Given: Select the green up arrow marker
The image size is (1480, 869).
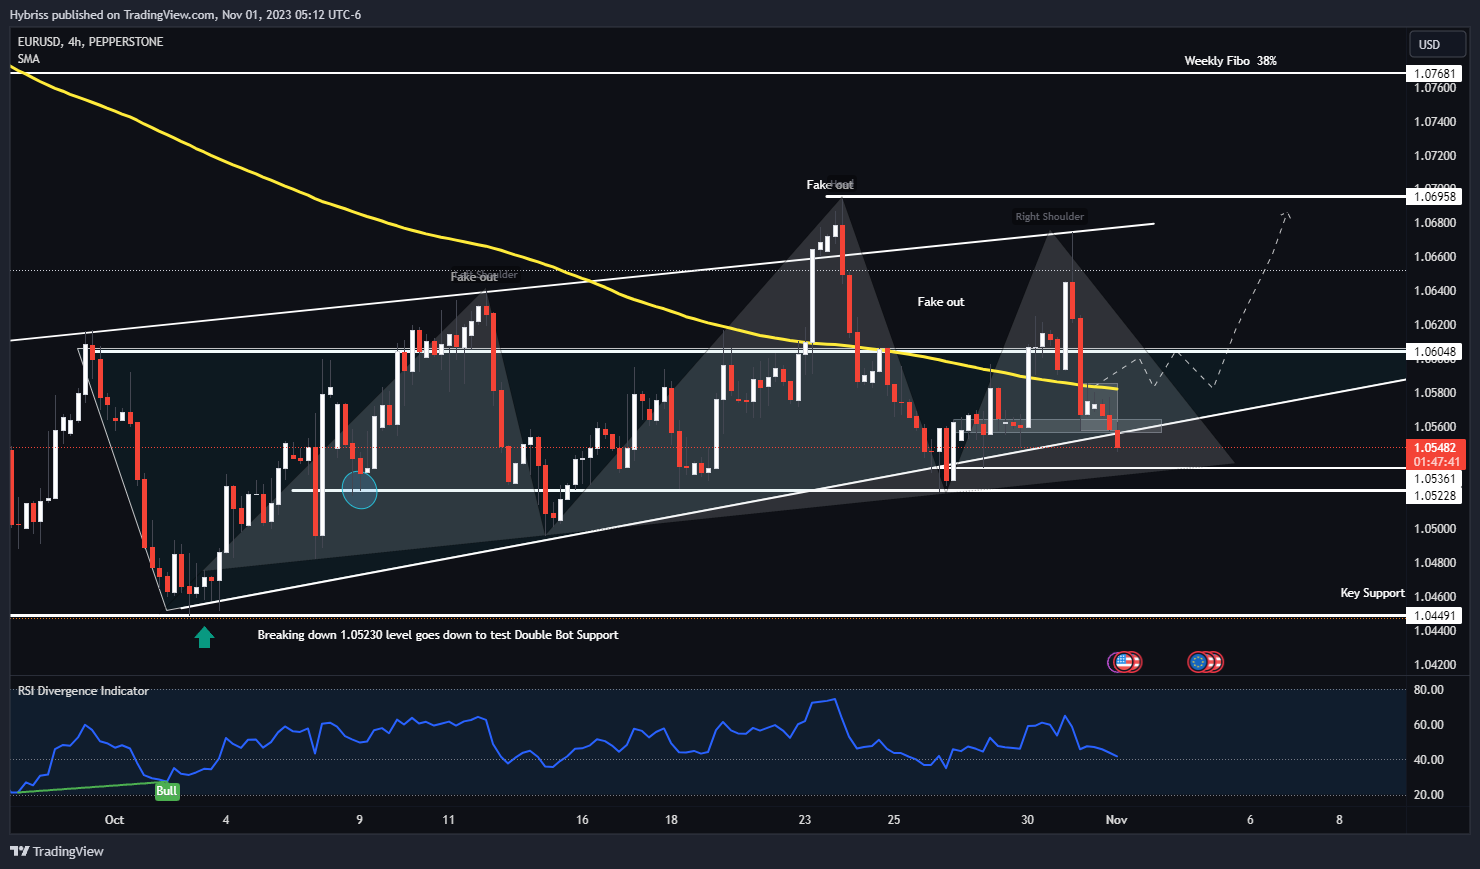Looking at the screenshot, I should coord(204,637).
